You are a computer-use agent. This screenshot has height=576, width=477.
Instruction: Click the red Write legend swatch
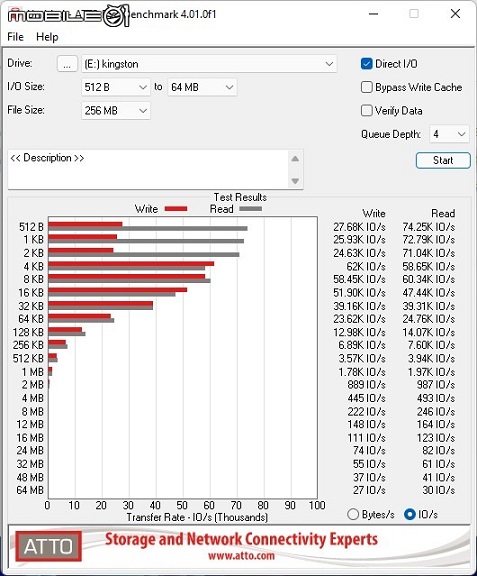[176, 209]
